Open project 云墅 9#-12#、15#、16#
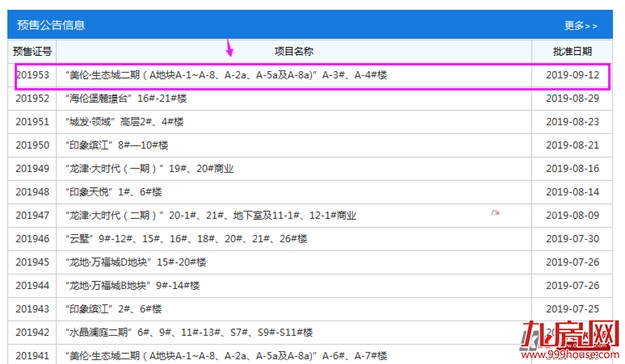The image size is (625, 364). [x=186, y=239]
